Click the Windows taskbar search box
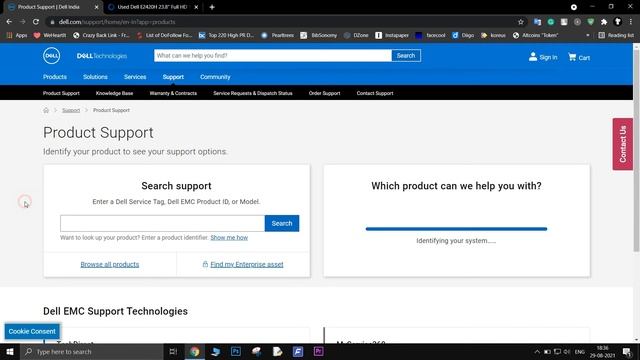Image resolution: width=640 pixels, height=360 pixels. (92, 351)
